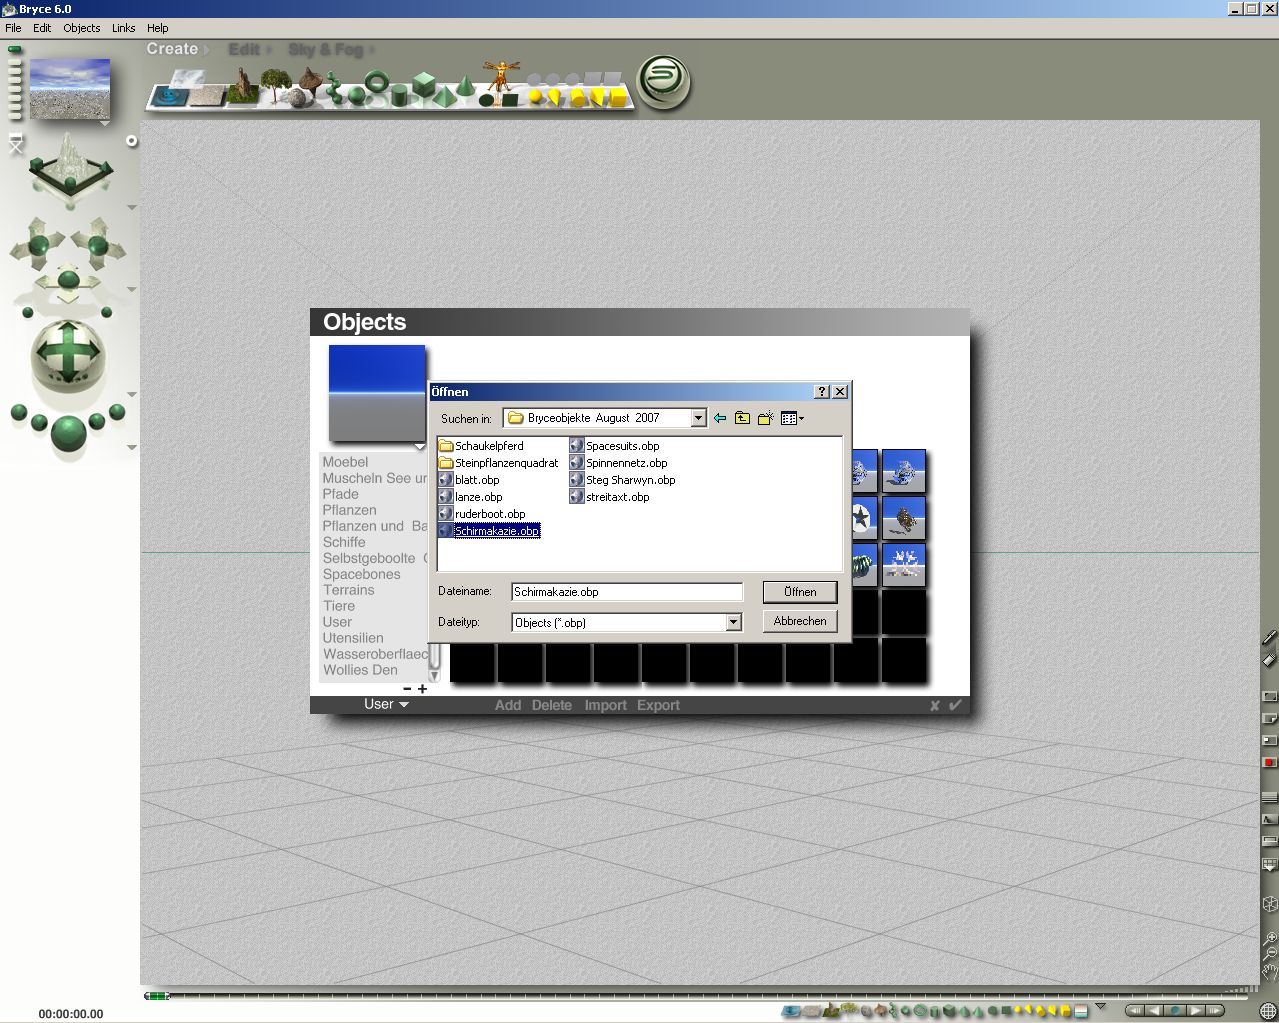
Task: Create a green pyramid primitive
Action: coord(445,97)
